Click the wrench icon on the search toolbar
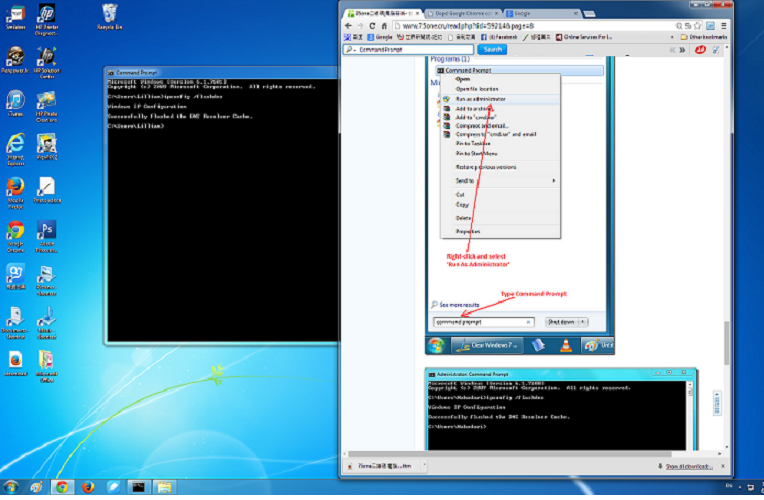This screenshot has height=500, width=764. click(x=716, y=50)
